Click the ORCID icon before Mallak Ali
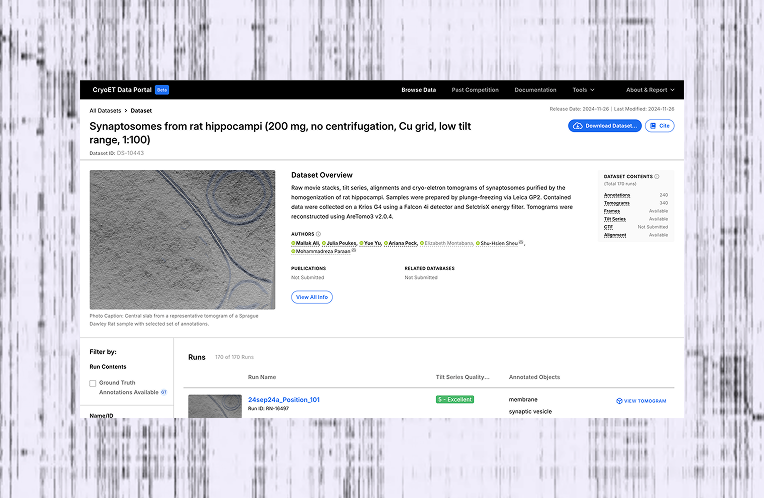Viewport: 764px width, 498px height. (294, 242)
